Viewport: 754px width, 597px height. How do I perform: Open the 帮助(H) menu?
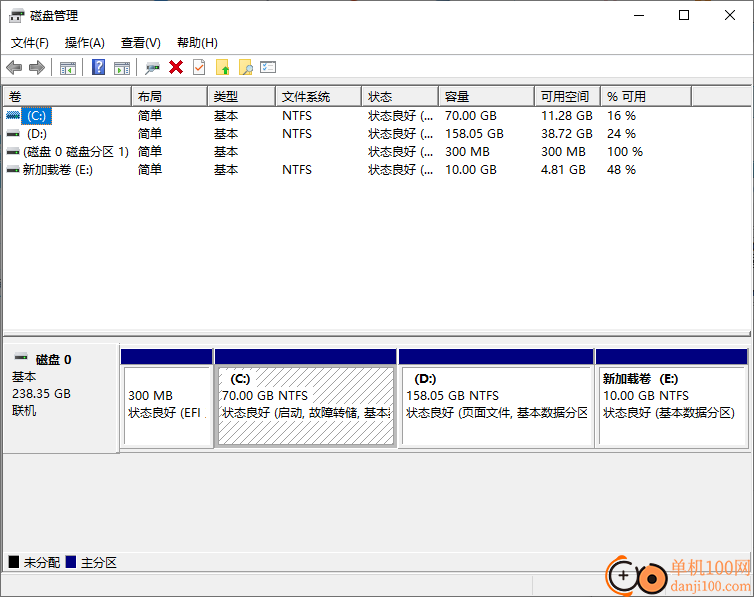click(x=197, y=43)
